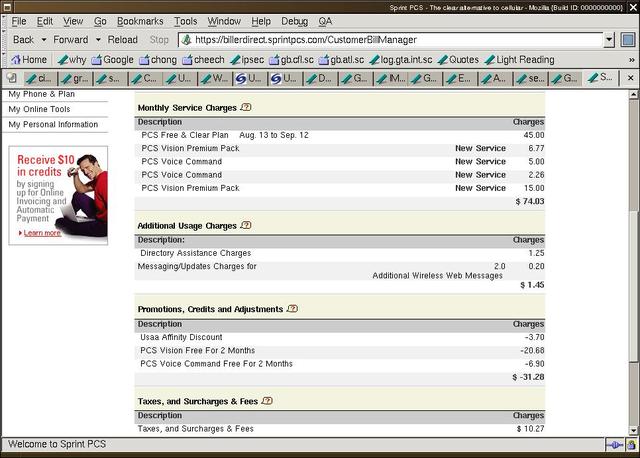Screen dimensions: 640x458
Task: Select the '$ 74.03' total
Action: (x=530, y=201)
